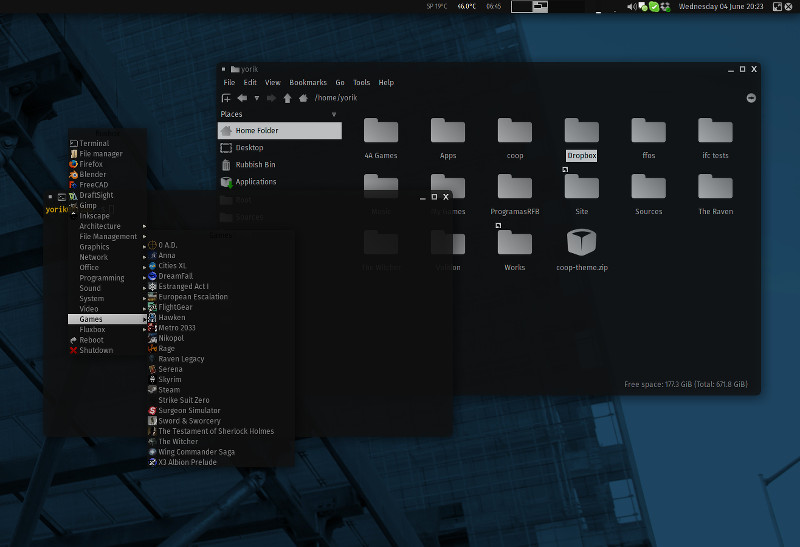Click the volume speaker icon in system tray
Viewport: 800px width, 547px height.
pos(632,7)
